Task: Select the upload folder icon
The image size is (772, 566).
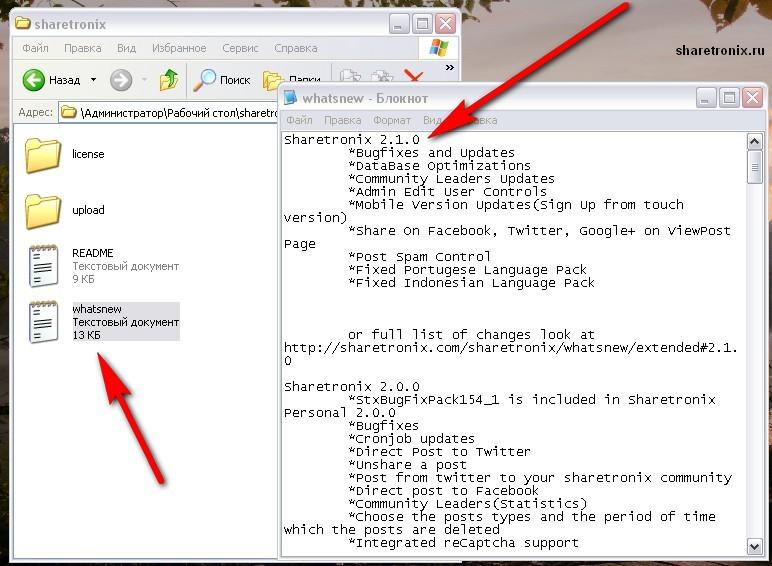Action: click(x=43, y=211)
